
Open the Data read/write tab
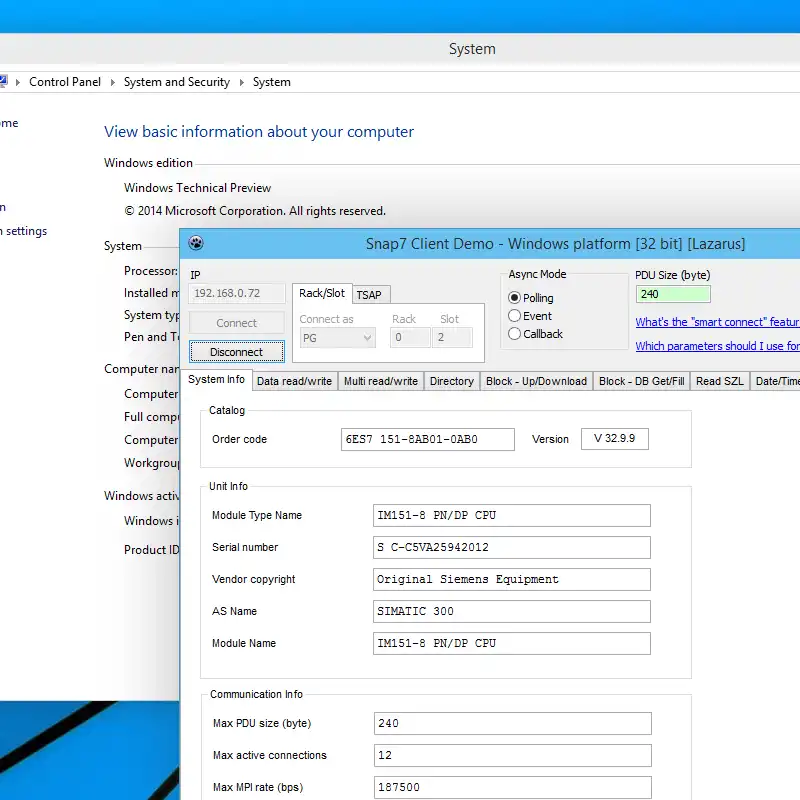pyautogui.click(x=294, y=381)
